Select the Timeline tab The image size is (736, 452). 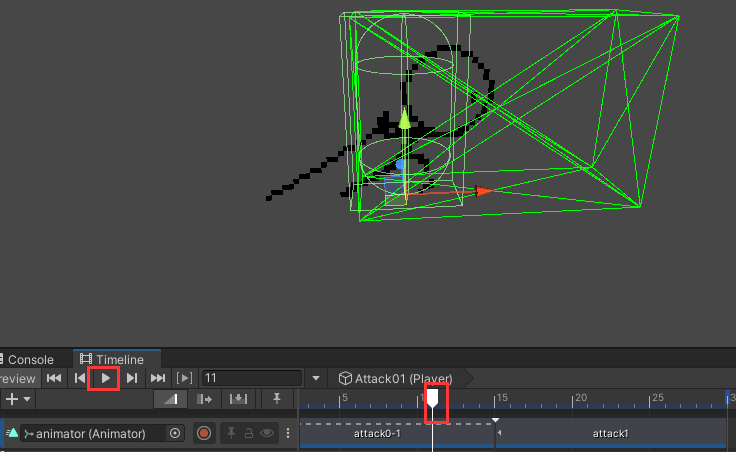[112, 359]
